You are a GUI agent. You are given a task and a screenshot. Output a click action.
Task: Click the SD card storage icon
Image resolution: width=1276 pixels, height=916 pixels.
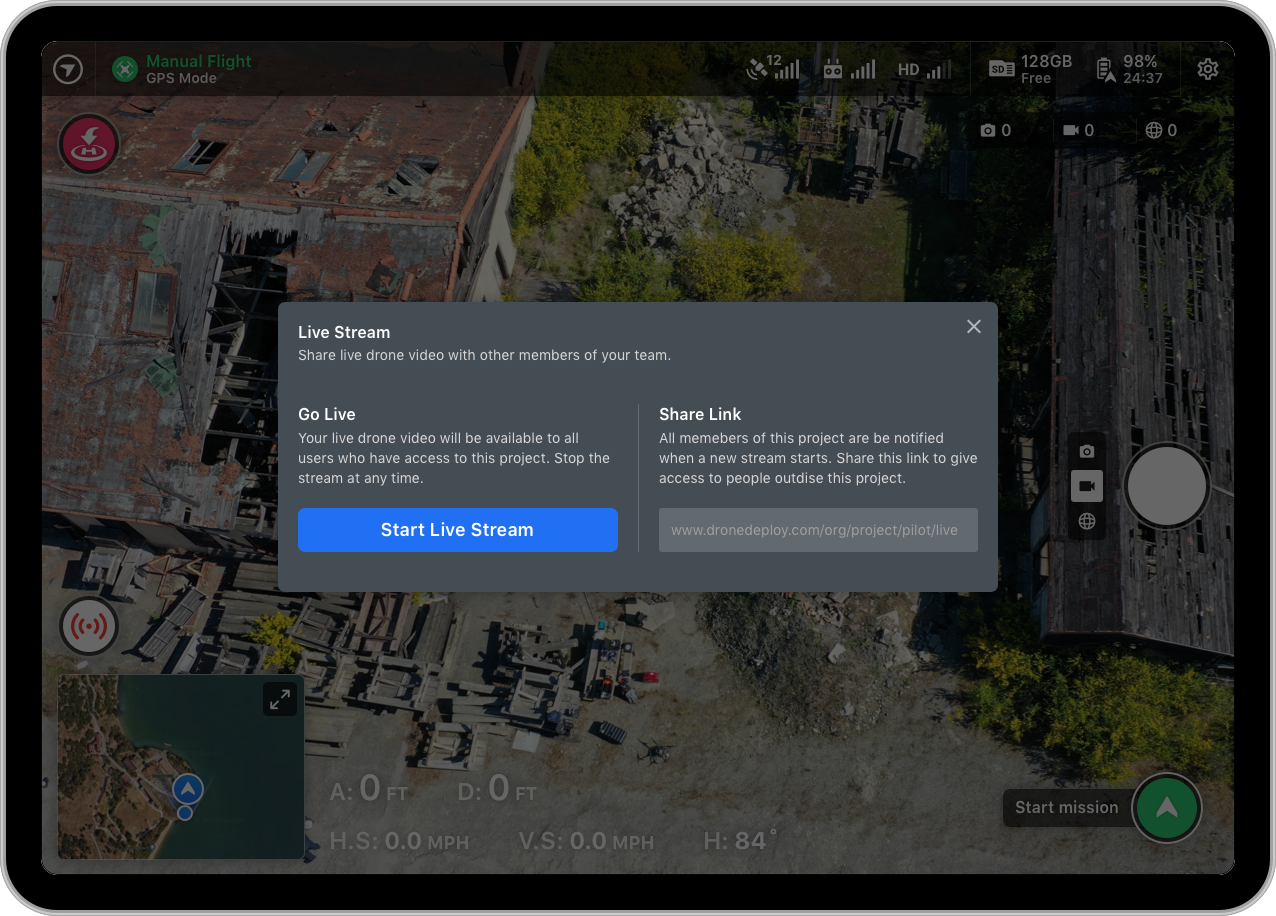[1001, 69]
